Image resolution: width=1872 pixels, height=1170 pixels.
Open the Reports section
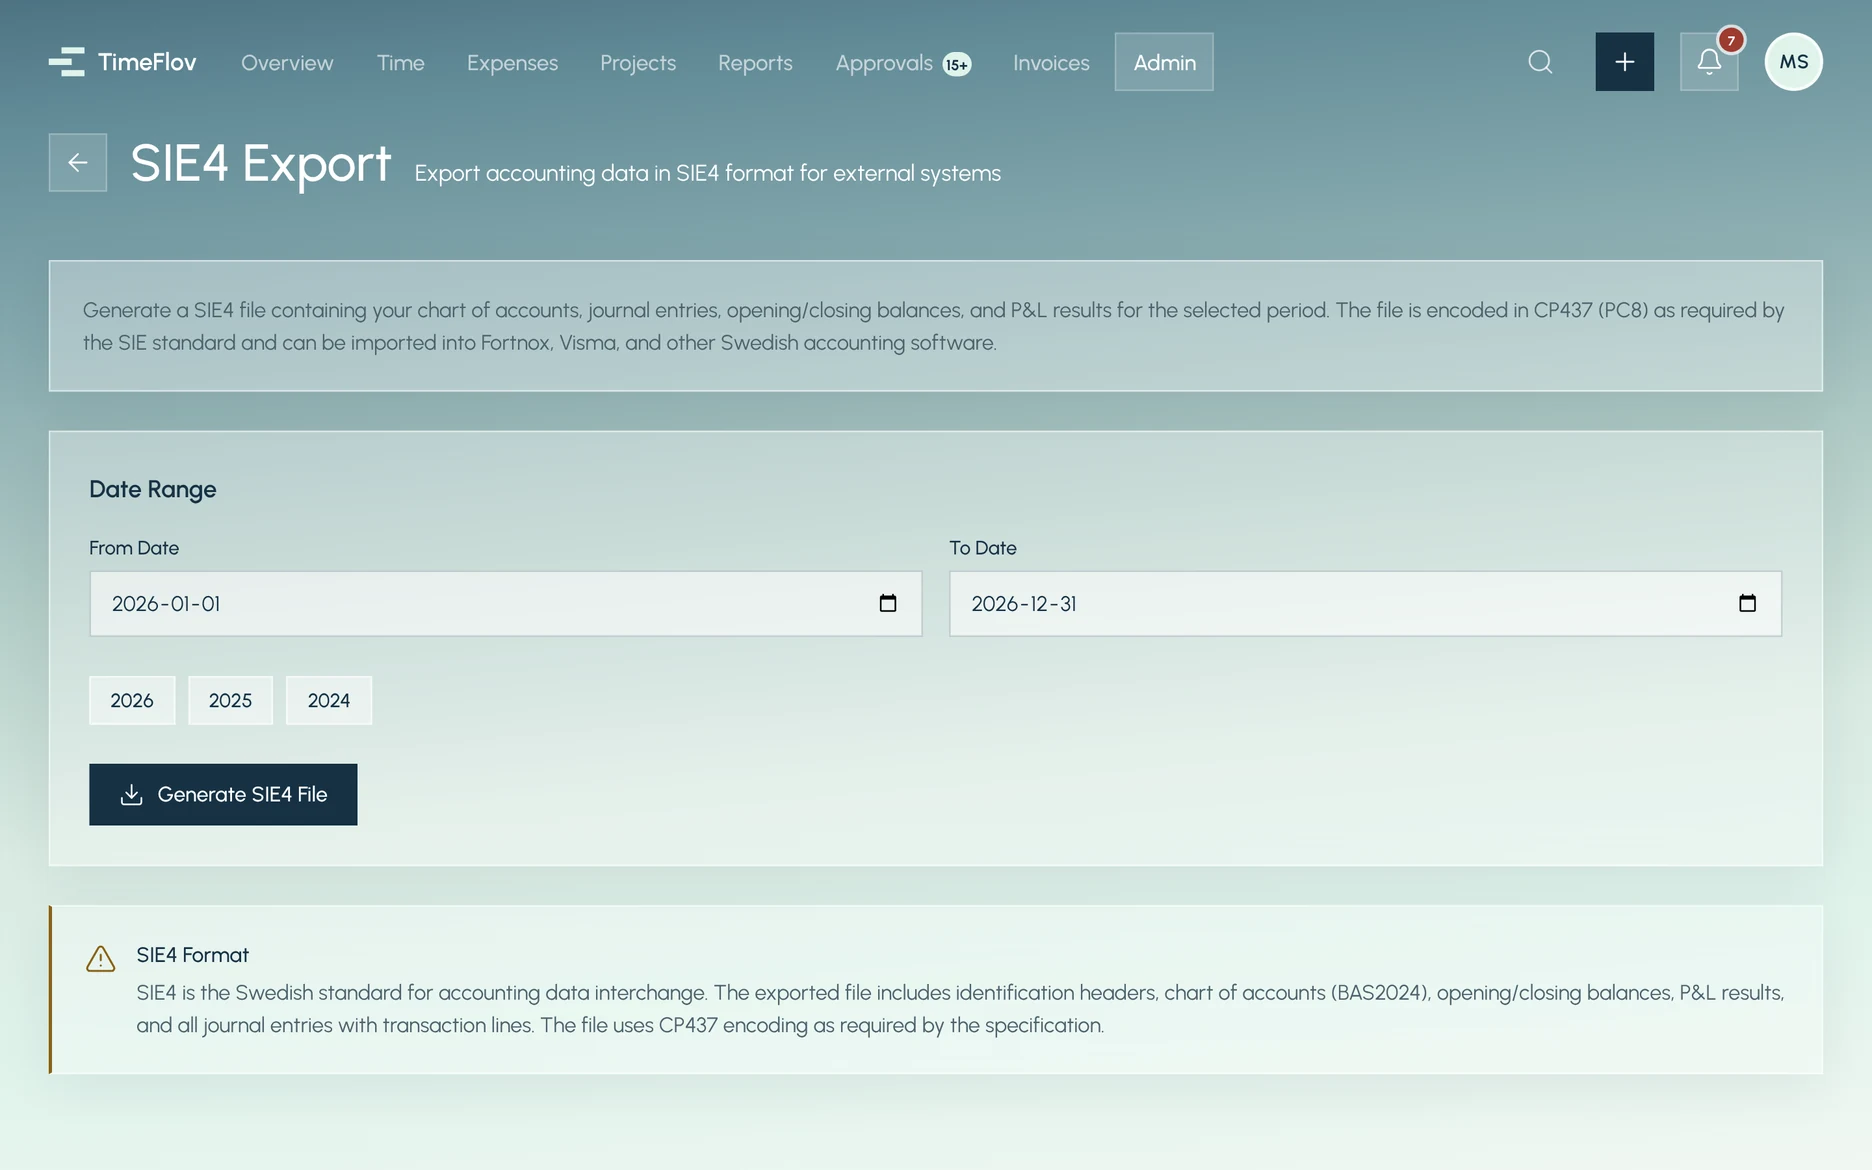coord(755,63)
